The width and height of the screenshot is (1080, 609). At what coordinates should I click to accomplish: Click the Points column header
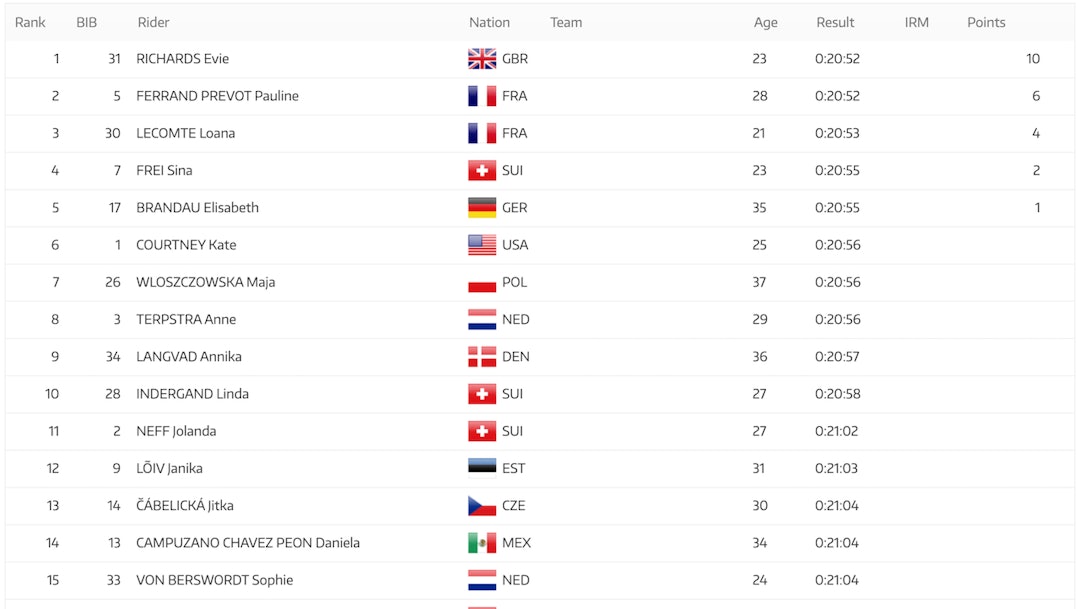point(986,22)
